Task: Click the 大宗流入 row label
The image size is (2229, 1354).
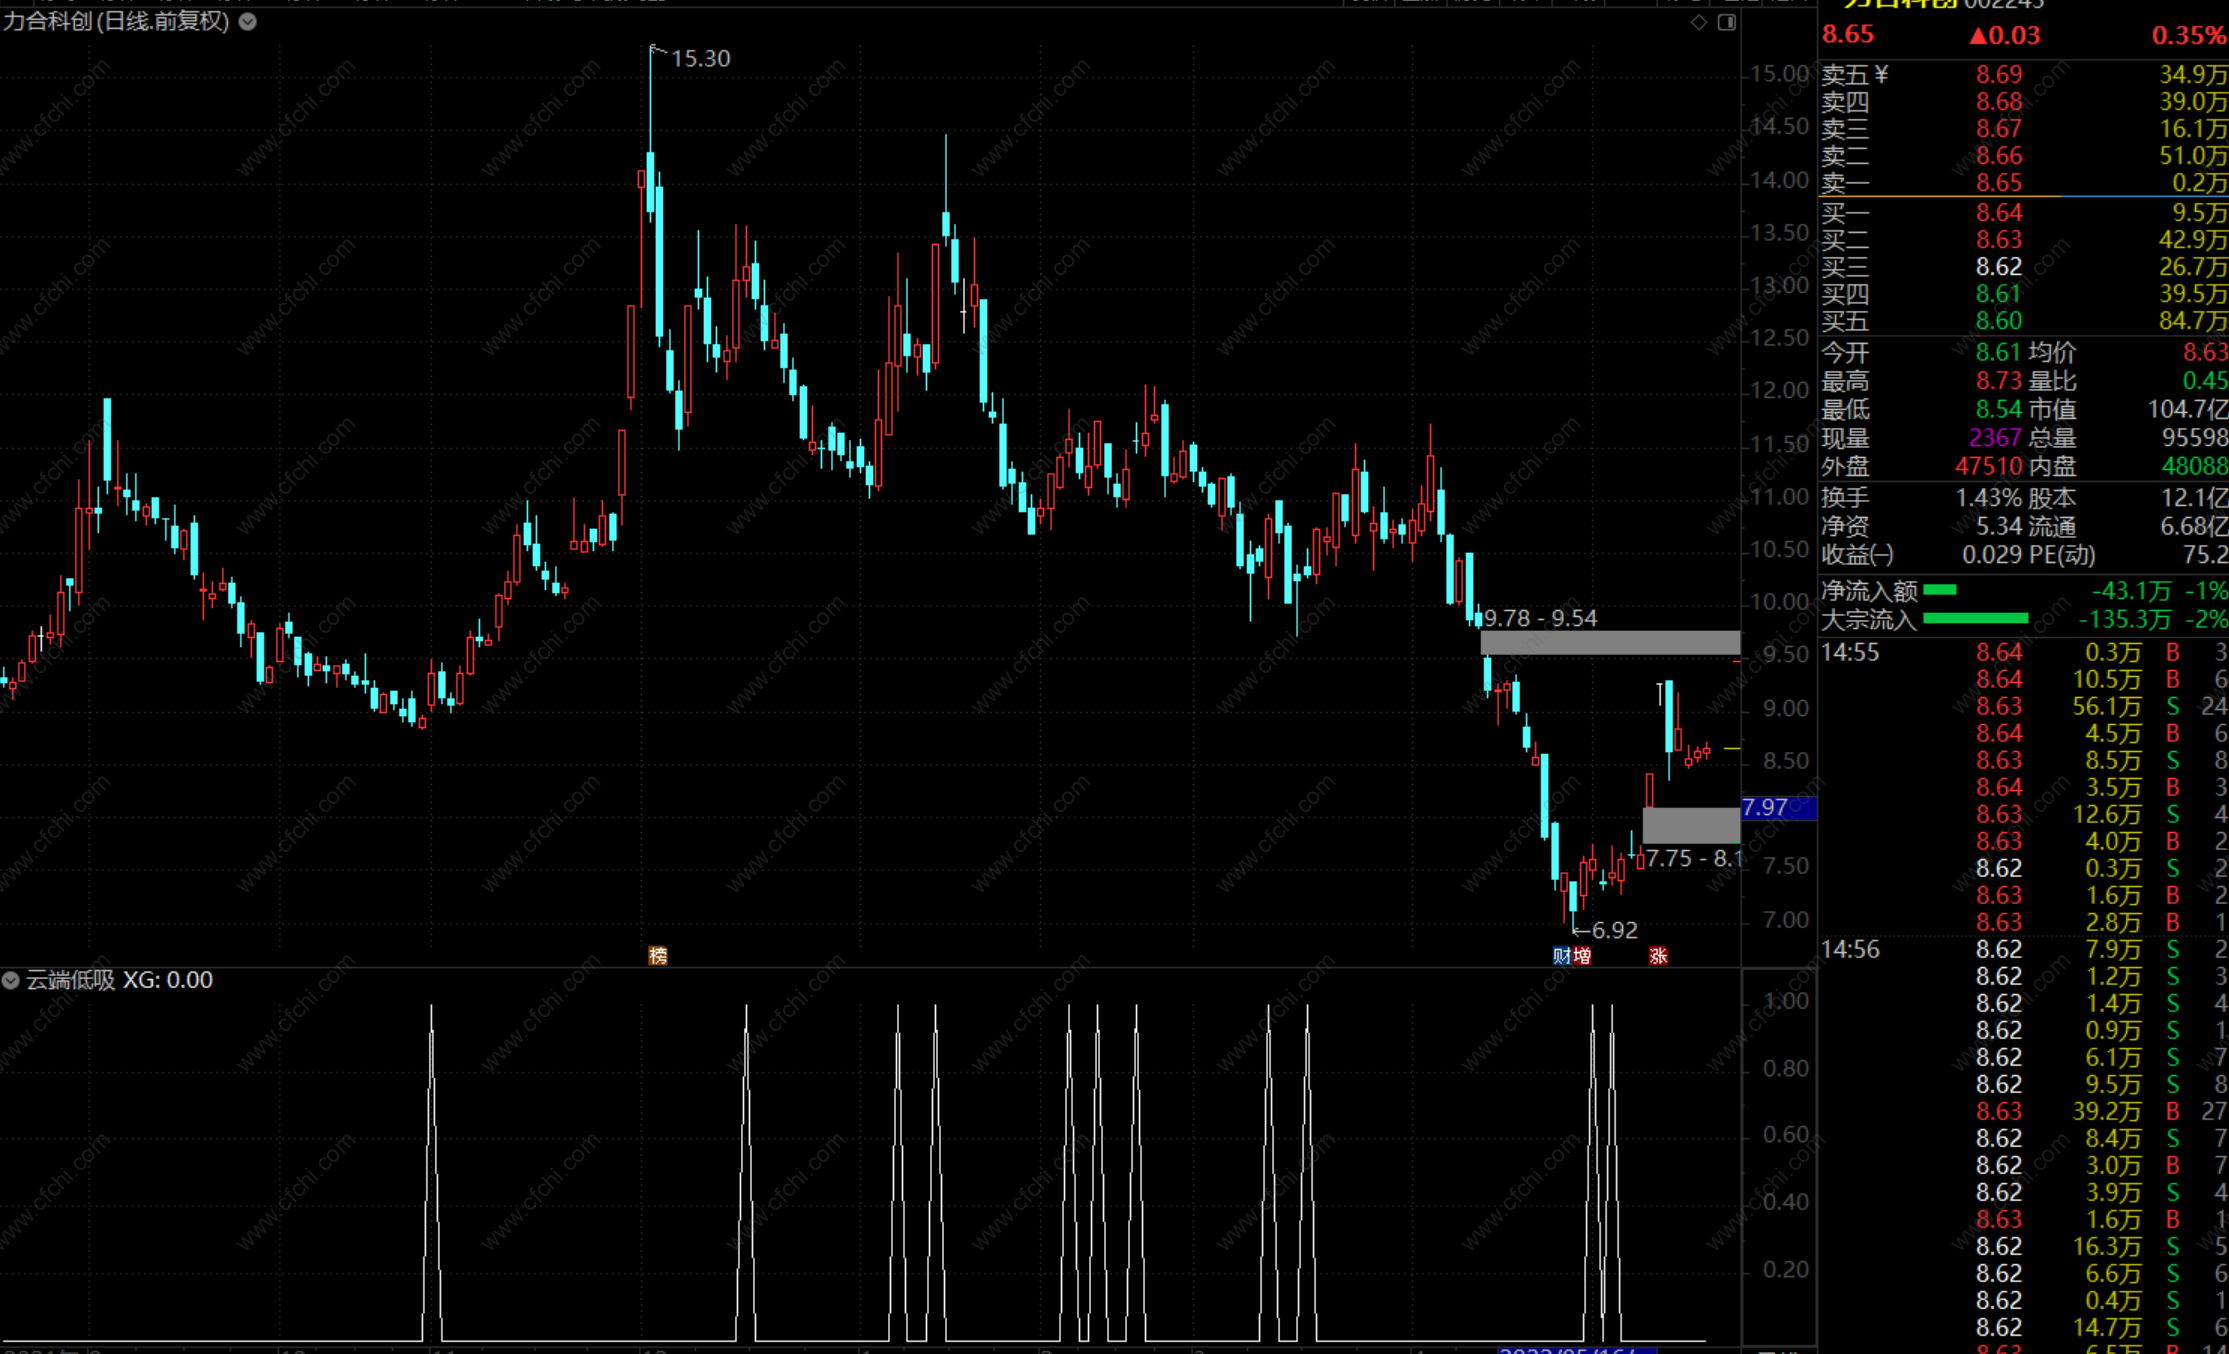Action: click(x=1868, y=620)
